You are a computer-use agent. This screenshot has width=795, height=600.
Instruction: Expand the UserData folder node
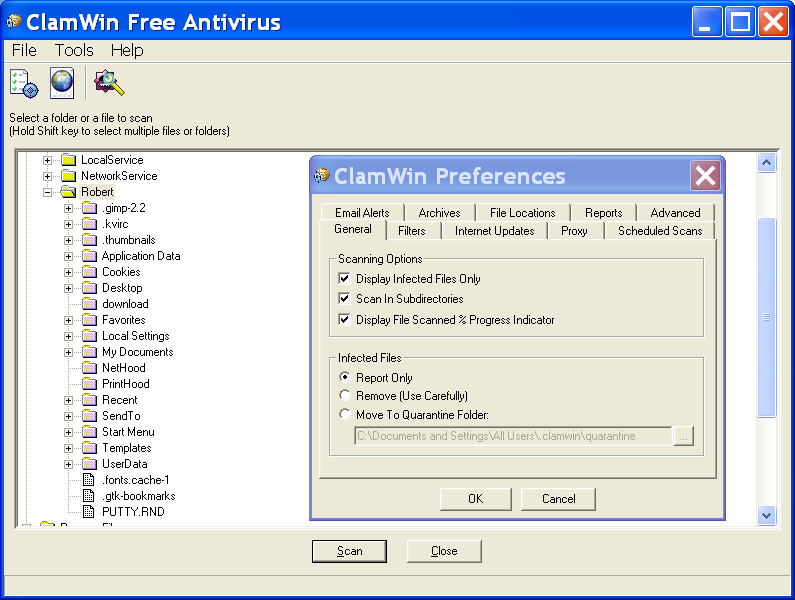pos(68,464)
